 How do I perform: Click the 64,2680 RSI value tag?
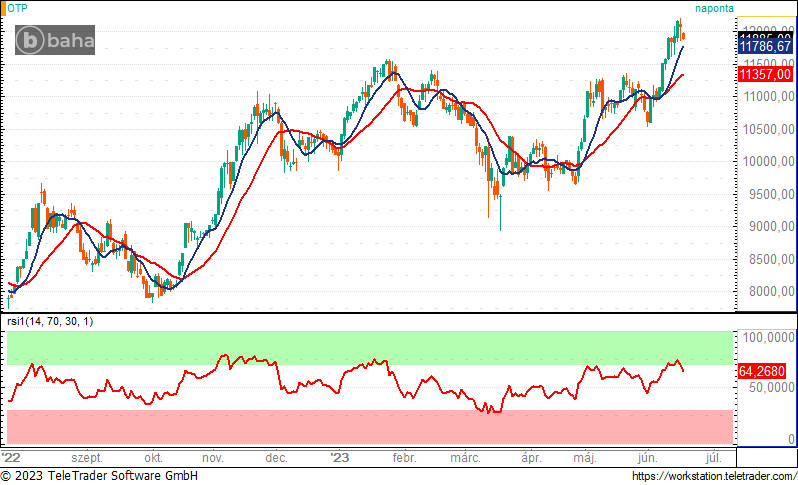click(x=762, y=371)
